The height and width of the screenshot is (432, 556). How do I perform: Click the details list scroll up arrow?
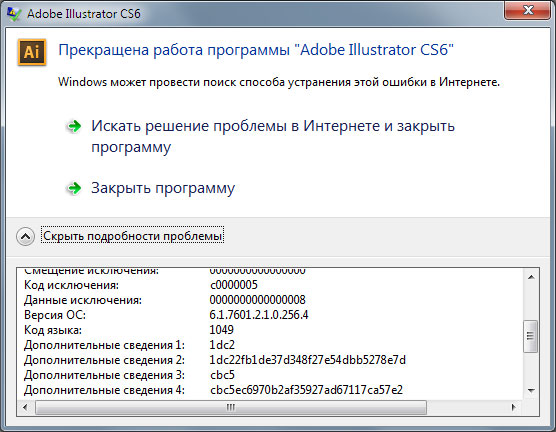(531, 277)
